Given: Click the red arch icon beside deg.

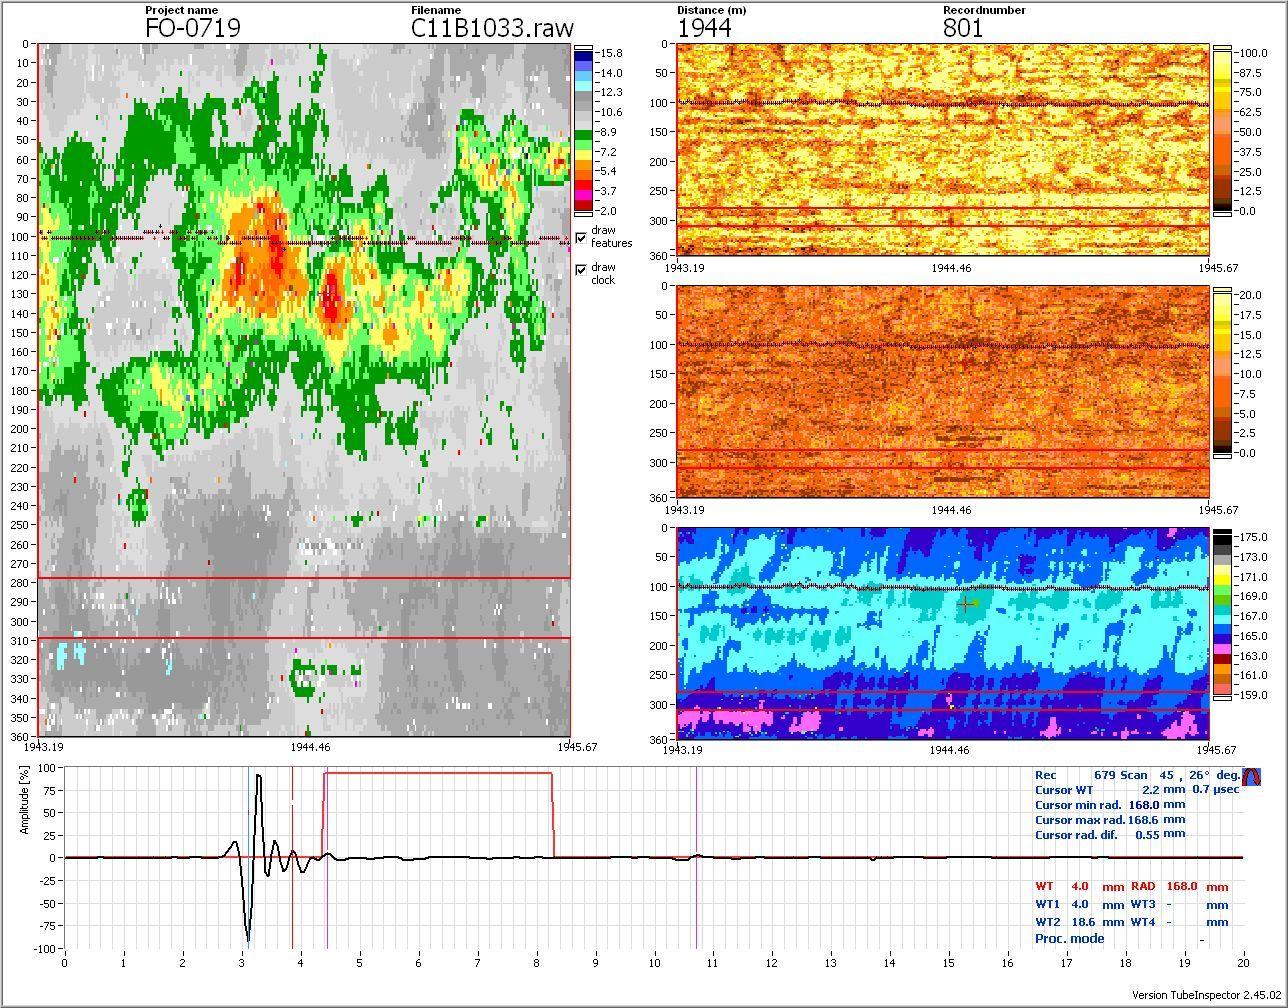Looking at the screenshot, I should pyautogui.click(x=1250, y=776).
